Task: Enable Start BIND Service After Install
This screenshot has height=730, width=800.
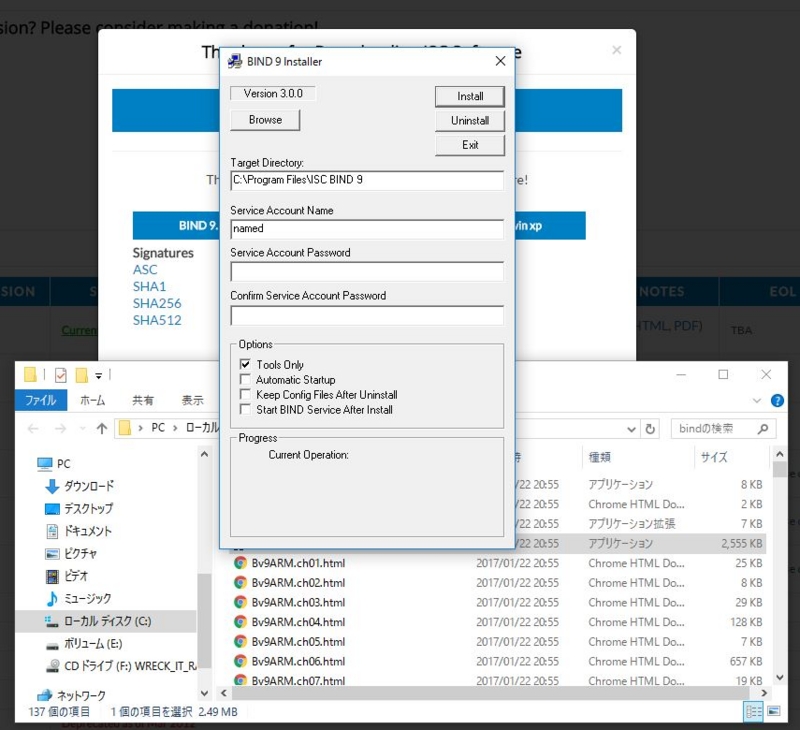Action: point(245,409)
